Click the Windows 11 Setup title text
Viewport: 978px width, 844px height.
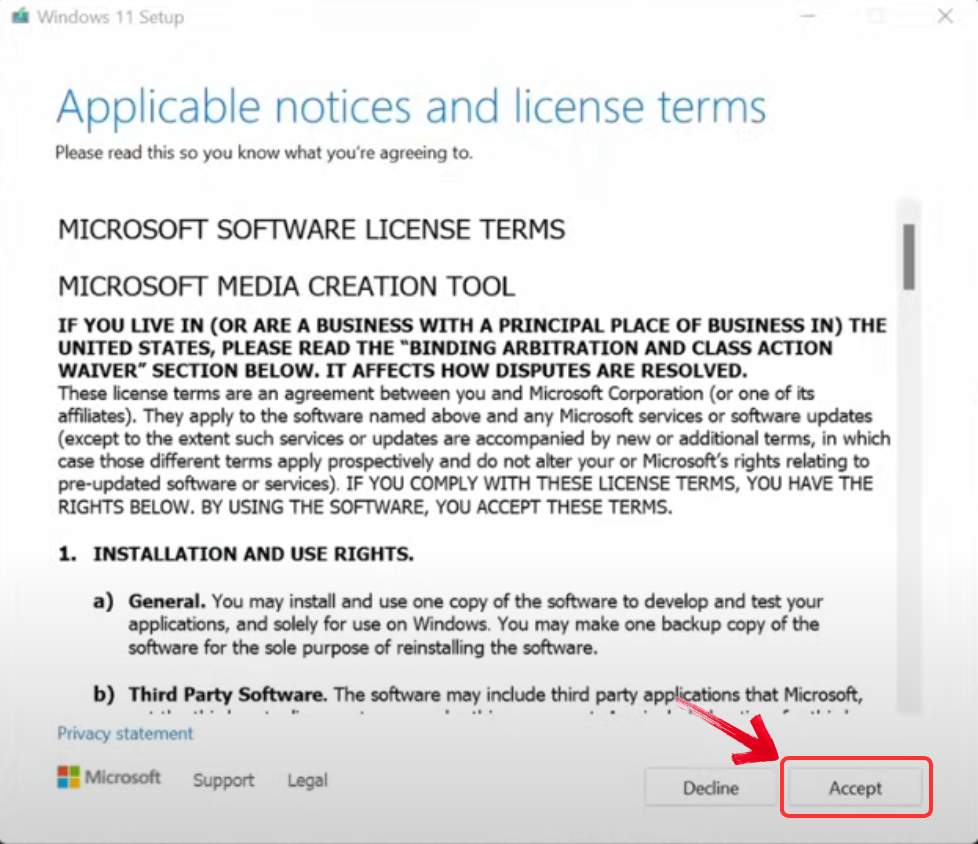pos(110,16)
